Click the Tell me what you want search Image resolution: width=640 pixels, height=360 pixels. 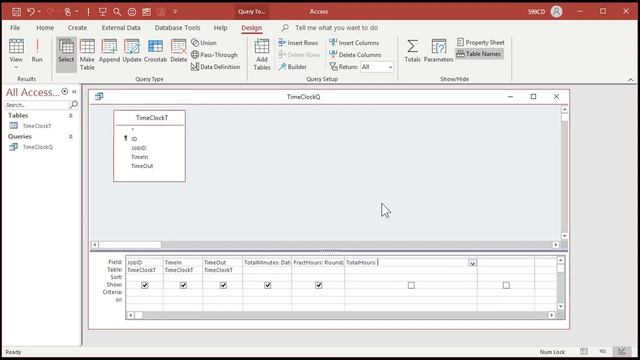point(336,28)
